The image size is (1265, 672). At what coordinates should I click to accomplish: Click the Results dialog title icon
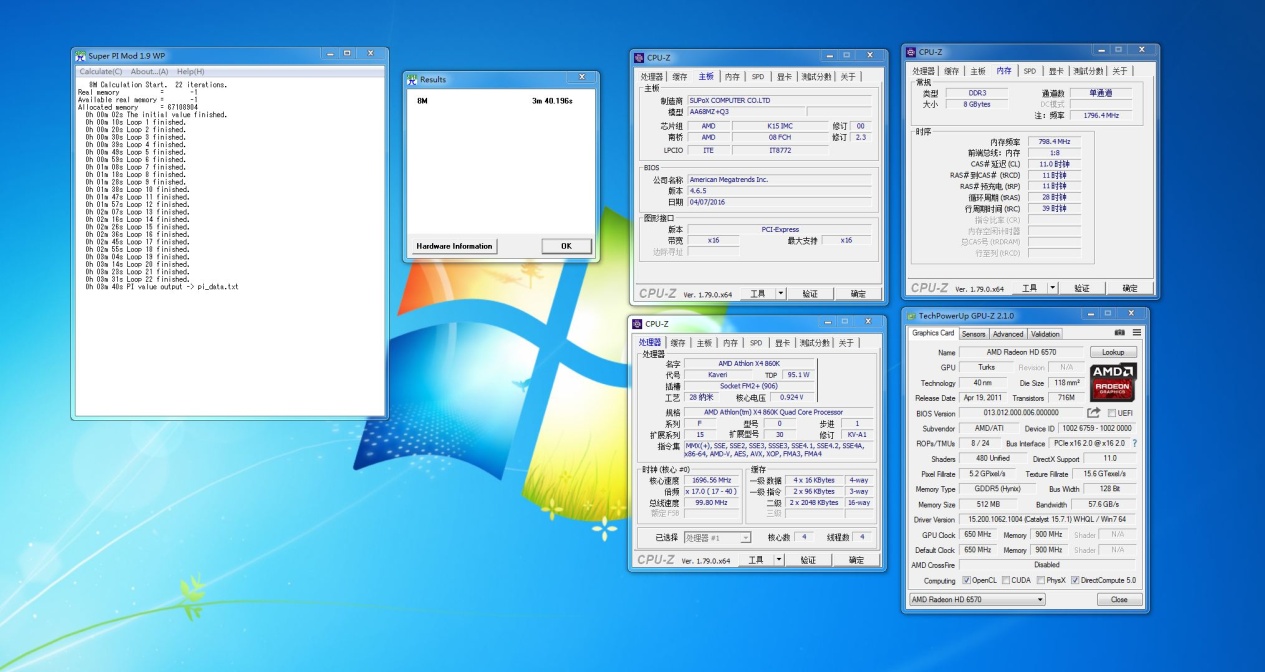point(412,80)
